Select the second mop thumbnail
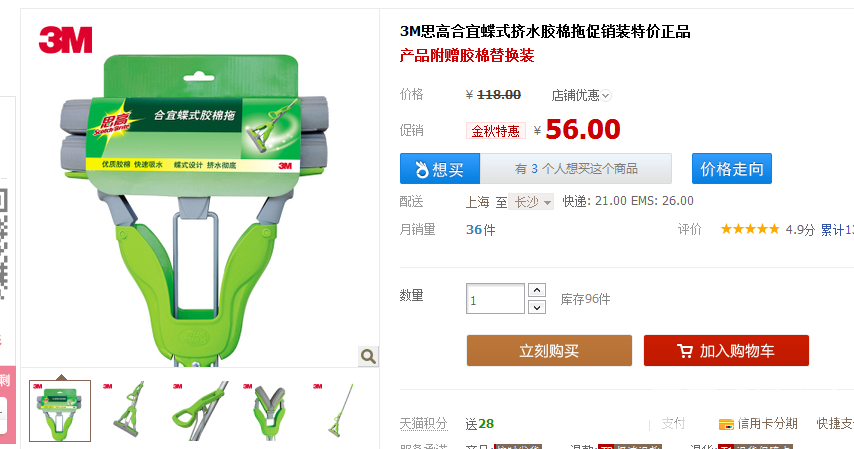Screen dimensions: 854x449 click(130, 411)
